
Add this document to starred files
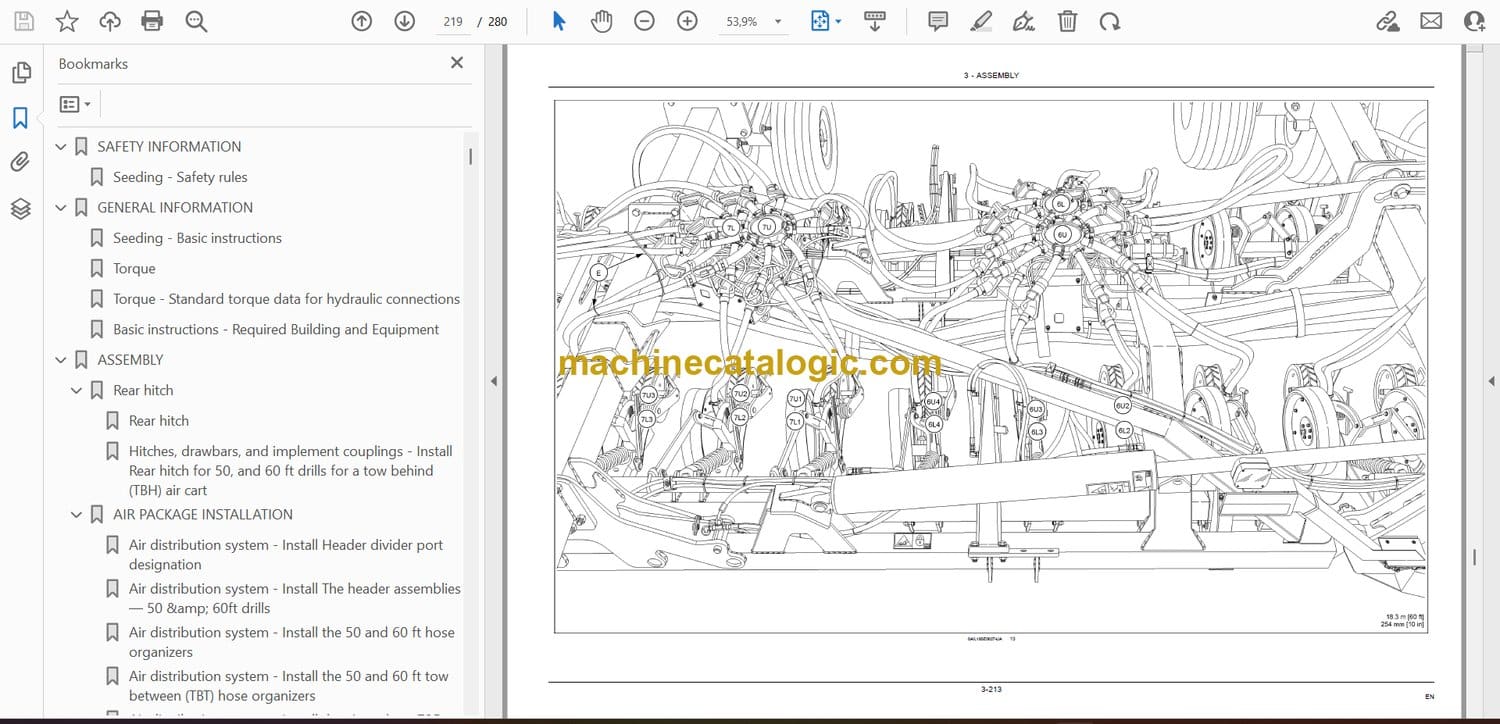(67, 21)
